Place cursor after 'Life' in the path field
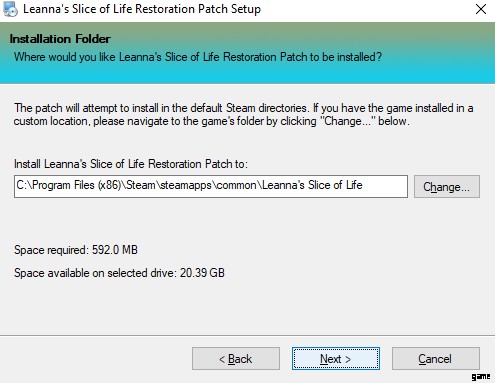495x383 pixels. [x=363, y=185]
